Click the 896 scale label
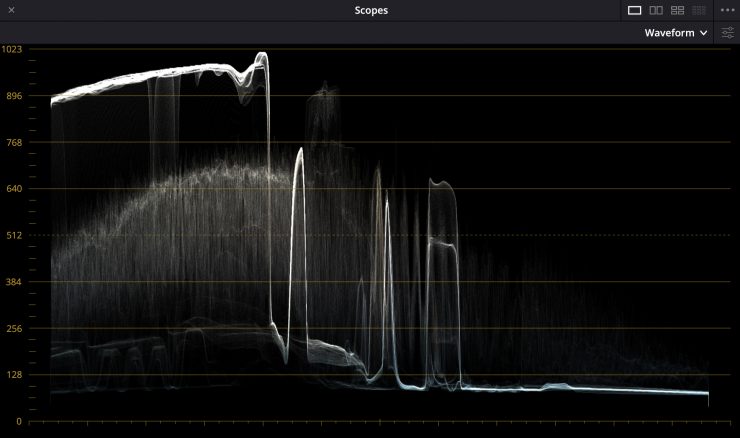Image resolution: width=740 pixels, height=438 pixels. click(13, 96)
